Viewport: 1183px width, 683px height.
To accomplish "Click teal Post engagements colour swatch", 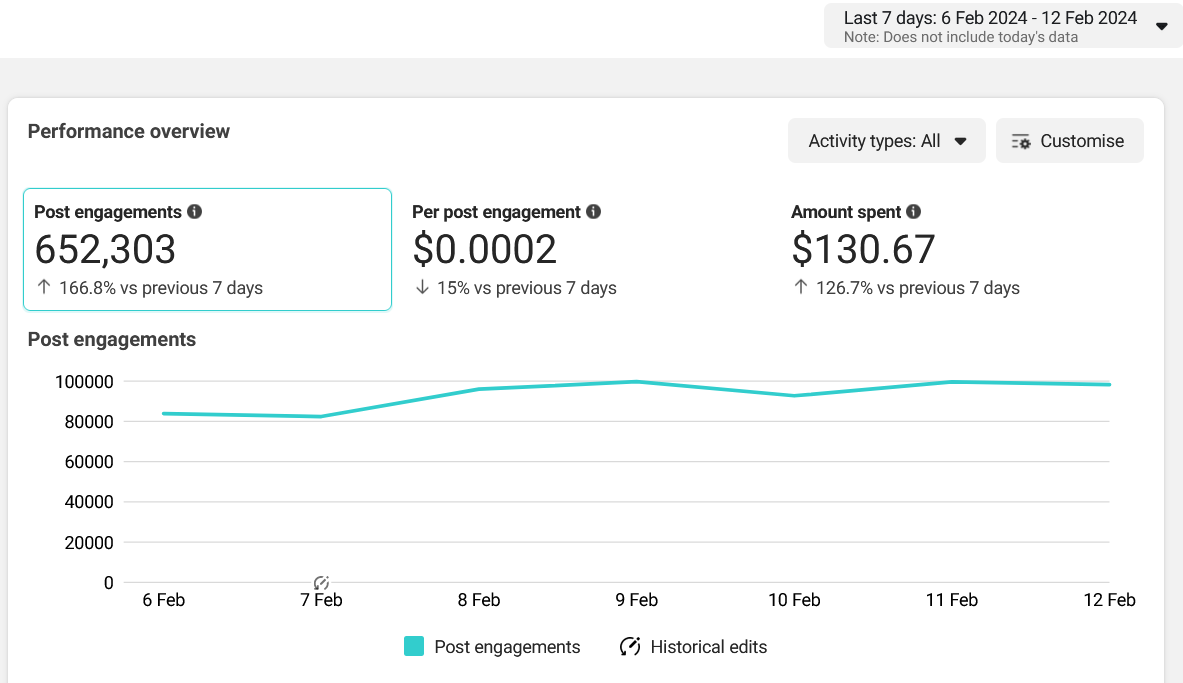I will coord(414,647).
